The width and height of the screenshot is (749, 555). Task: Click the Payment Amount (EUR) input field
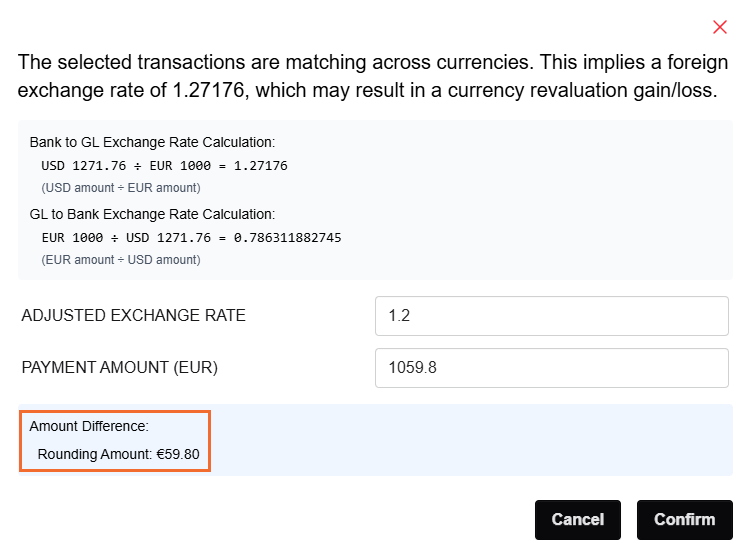point(552,368)
